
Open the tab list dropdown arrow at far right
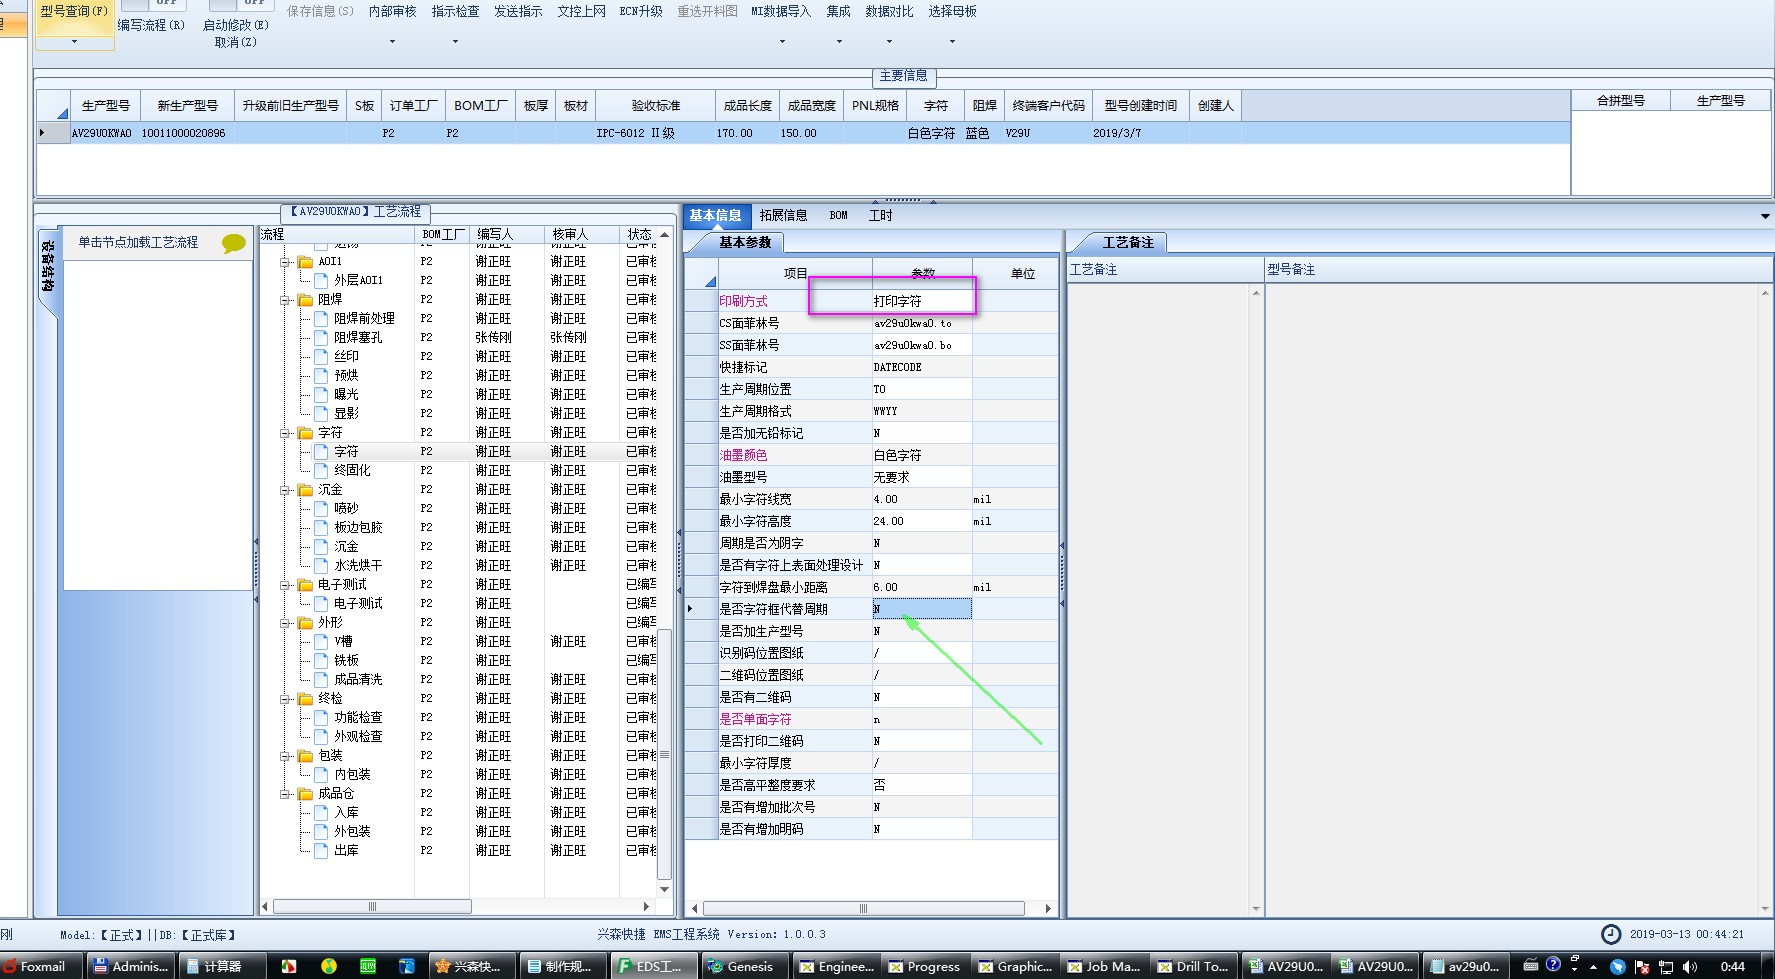click(x=1765, y=216)
